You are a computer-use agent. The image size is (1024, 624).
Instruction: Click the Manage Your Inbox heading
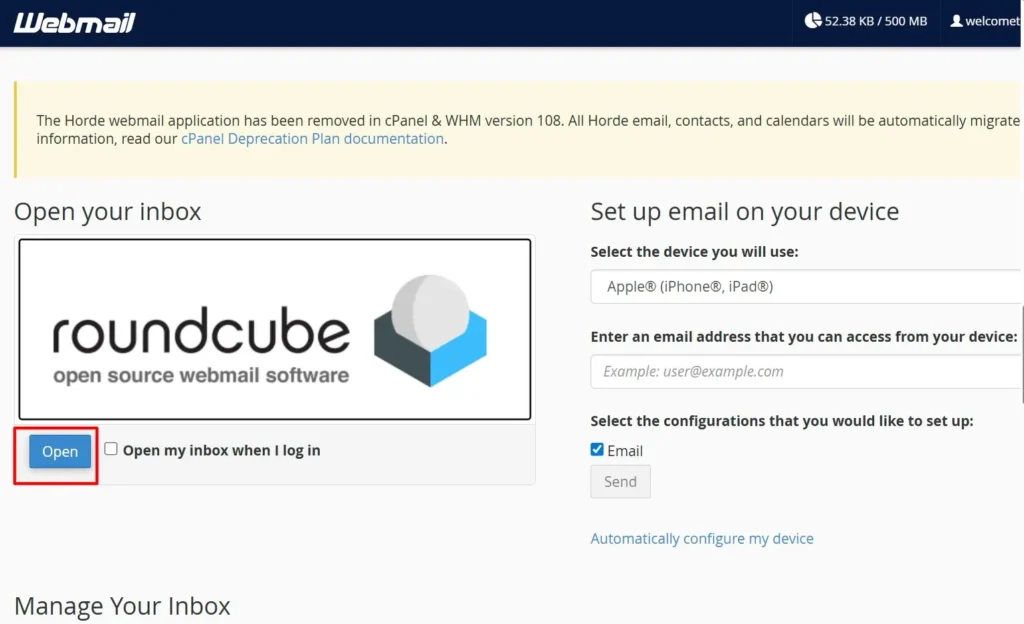122,606
